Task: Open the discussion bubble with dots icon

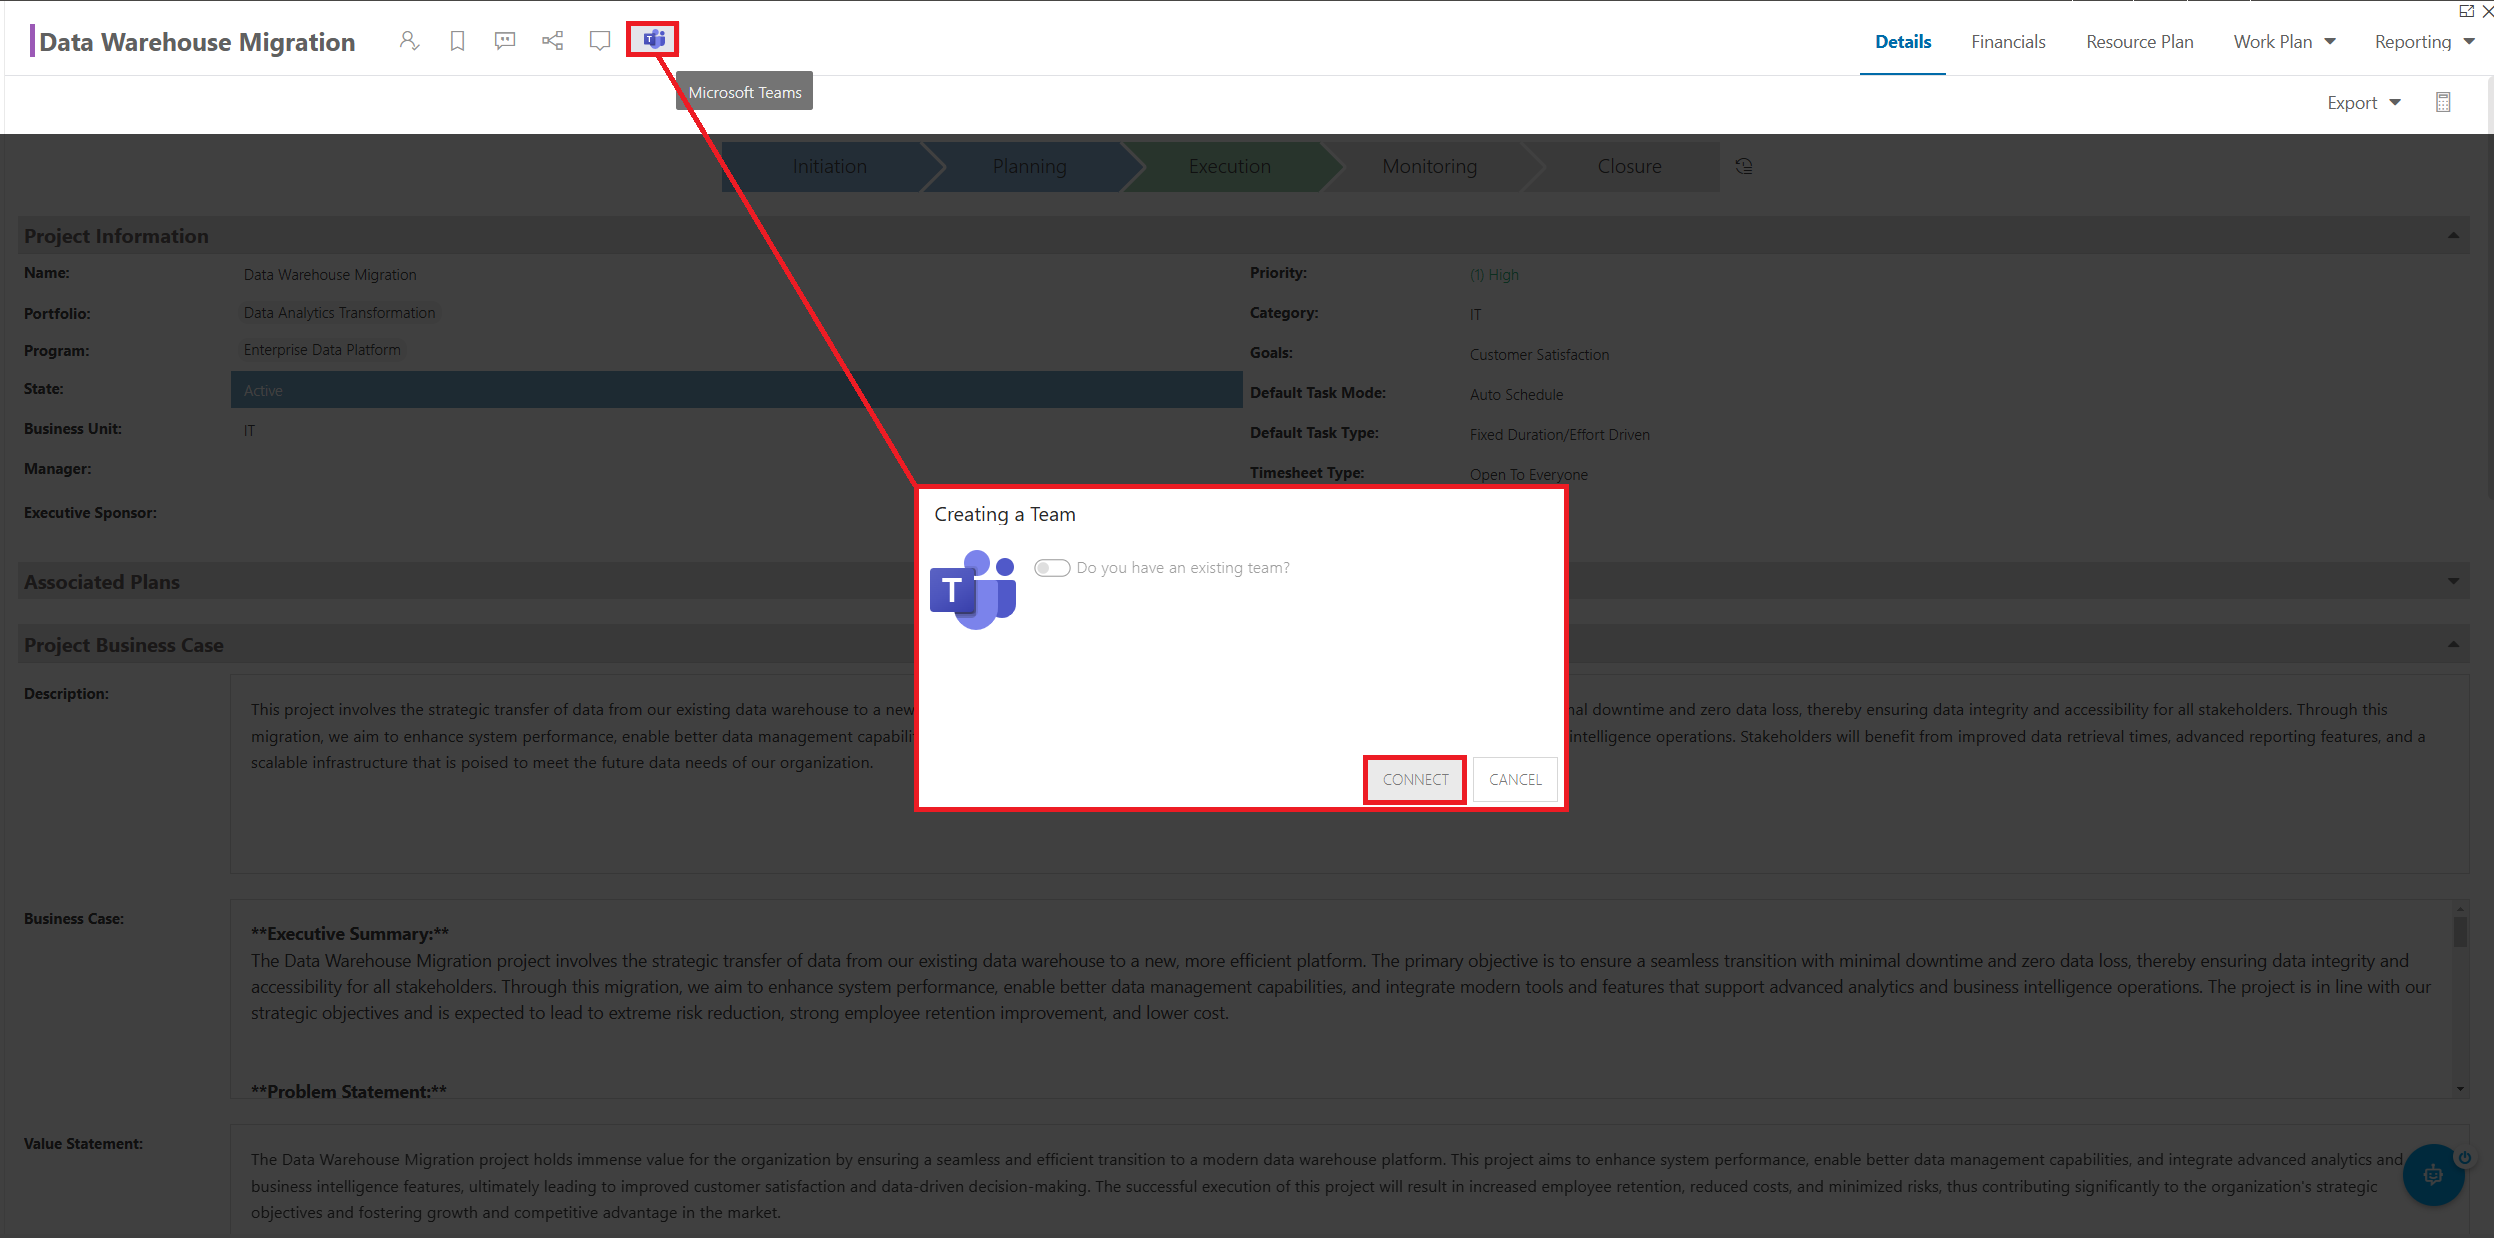Action: pyautogui.click(x=505, y=41)
